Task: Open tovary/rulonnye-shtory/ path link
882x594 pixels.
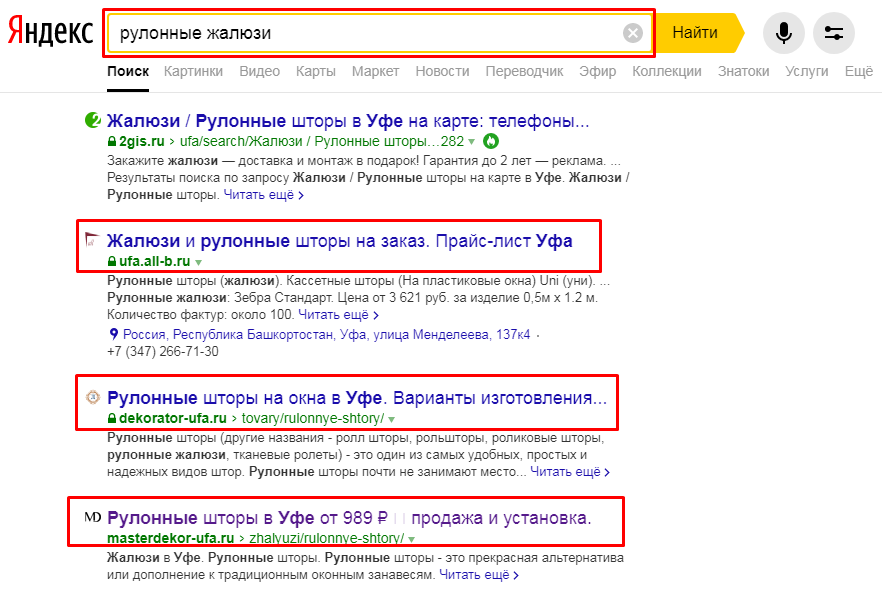Action: (x=313, y=418)
